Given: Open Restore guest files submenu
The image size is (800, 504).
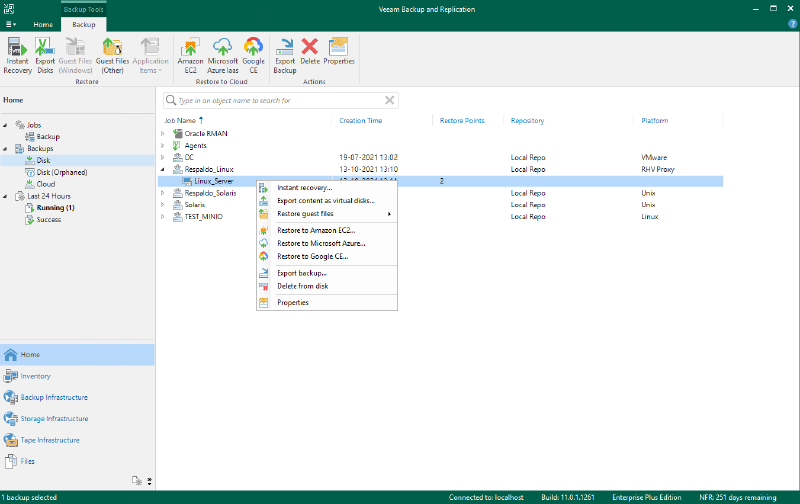Looking at the screenshot, I should pyautogui.click(x=327, y=214).
